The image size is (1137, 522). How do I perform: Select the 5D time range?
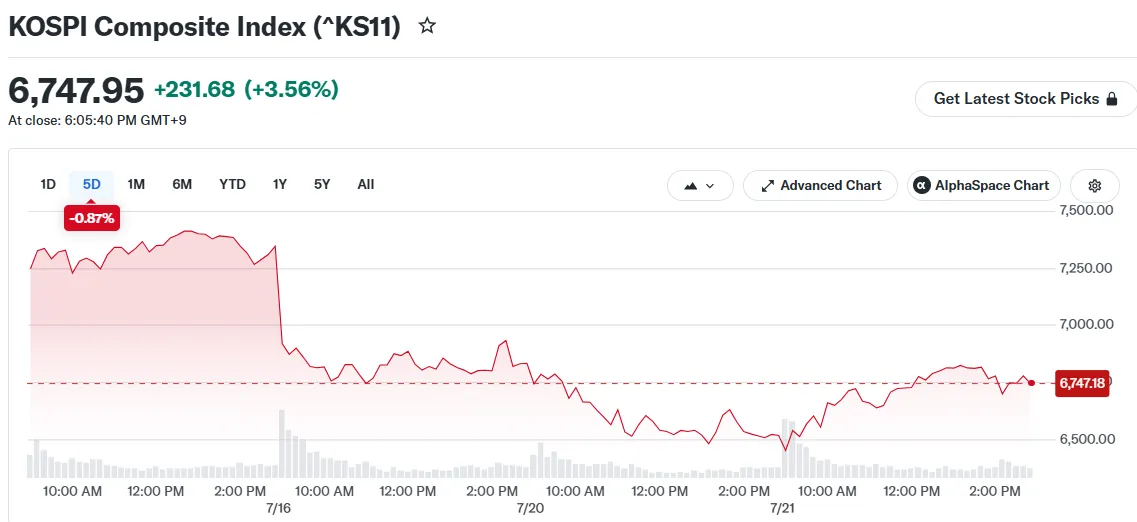91,184
